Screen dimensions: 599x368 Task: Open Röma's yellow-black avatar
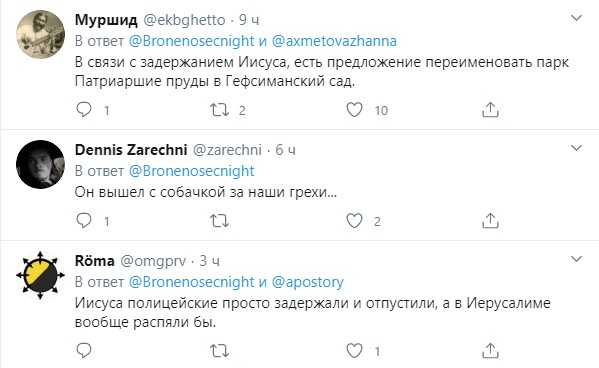[x=40, y=275]
